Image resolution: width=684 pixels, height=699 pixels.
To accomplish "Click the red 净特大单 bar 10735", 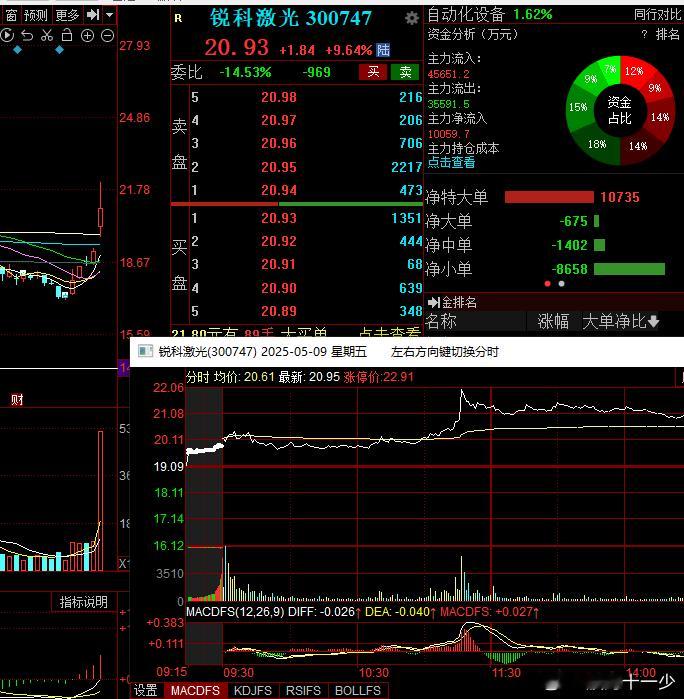I will 549,197.
